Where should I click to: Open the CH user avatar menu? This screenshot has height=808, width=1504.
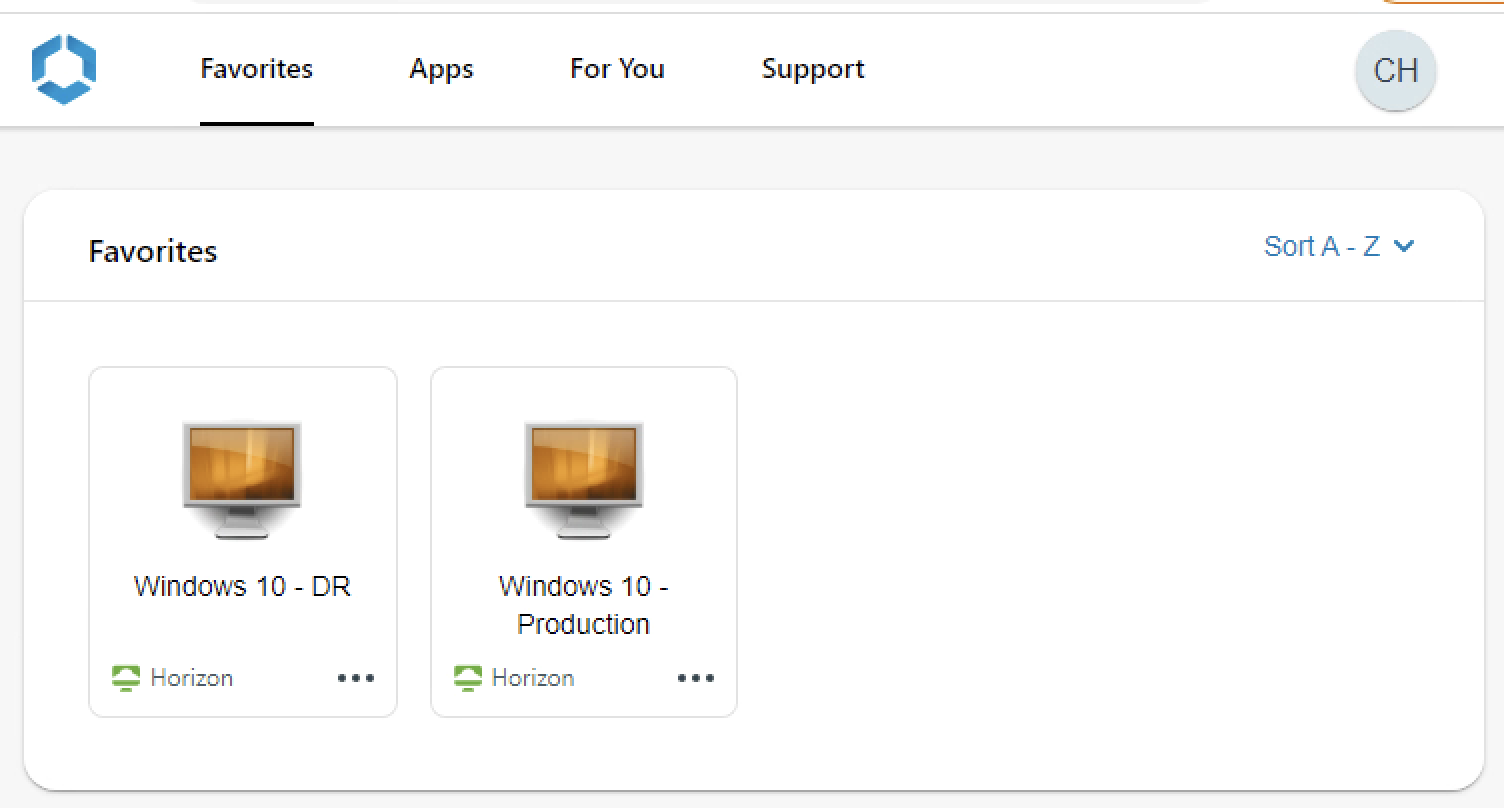[1395, 71]
